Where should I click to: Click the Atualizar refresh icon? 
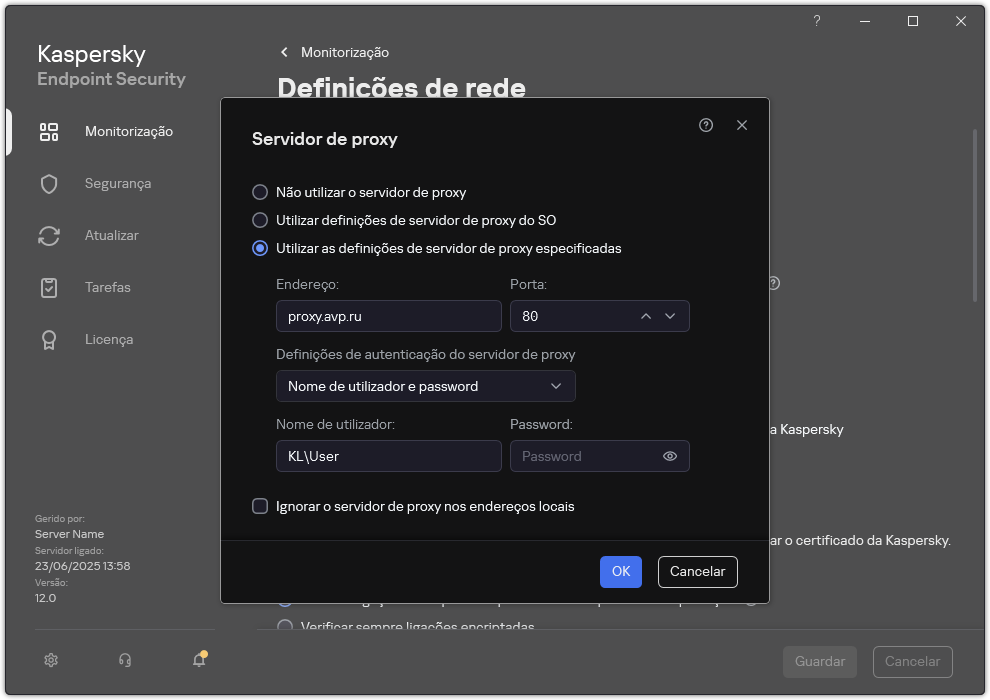[x=49, y=236]
